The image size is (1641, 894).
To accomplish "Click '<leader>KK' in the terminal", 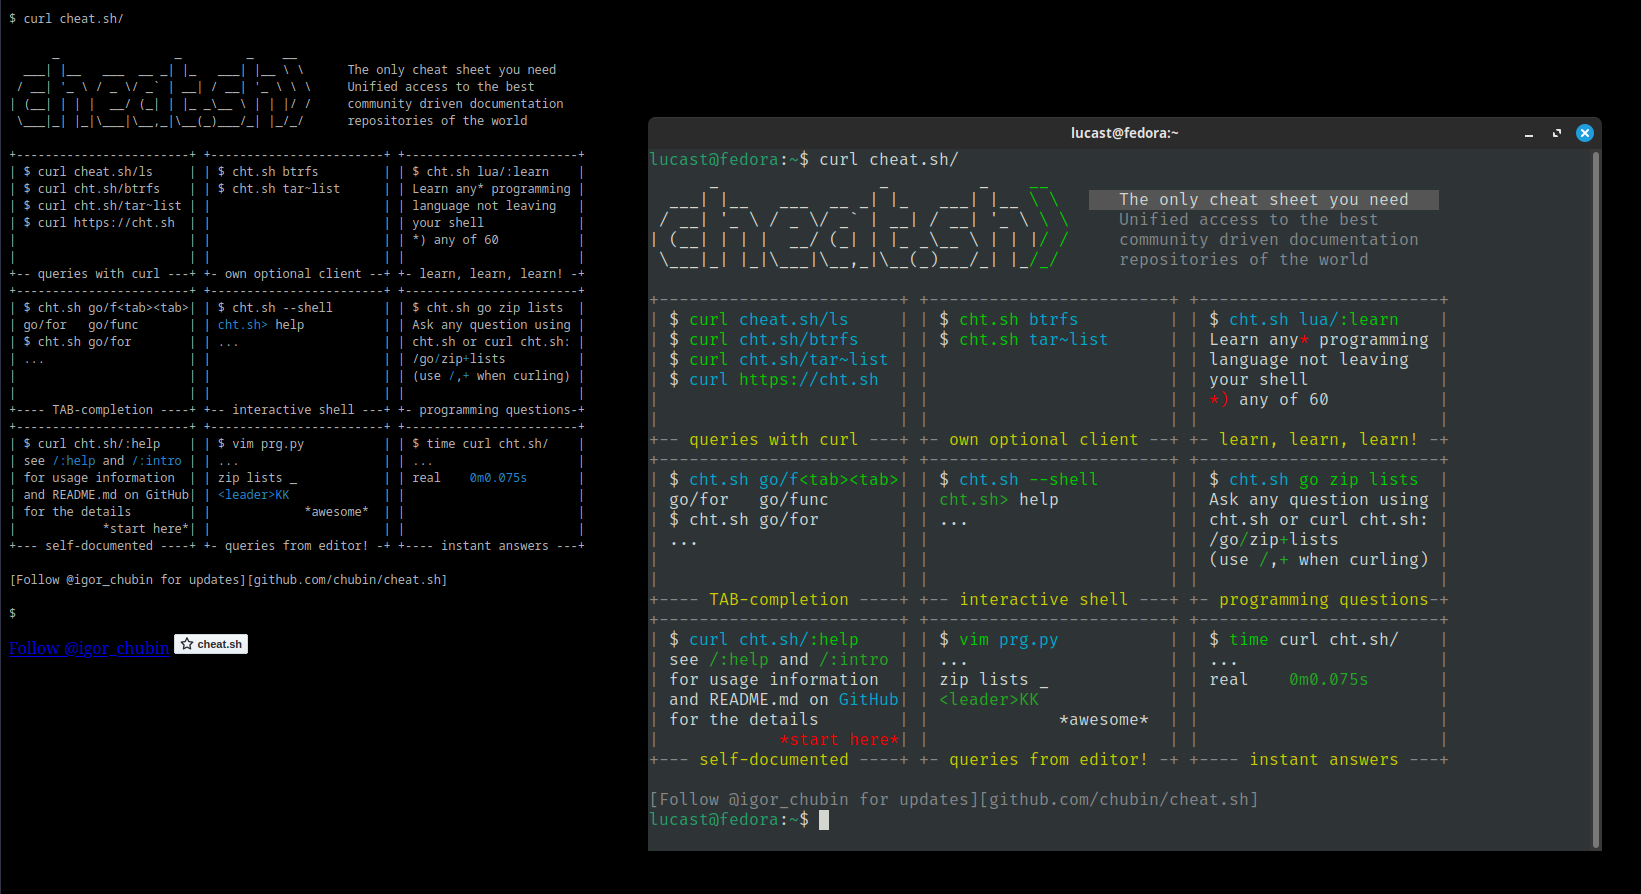I will click(x=988, y=700).
